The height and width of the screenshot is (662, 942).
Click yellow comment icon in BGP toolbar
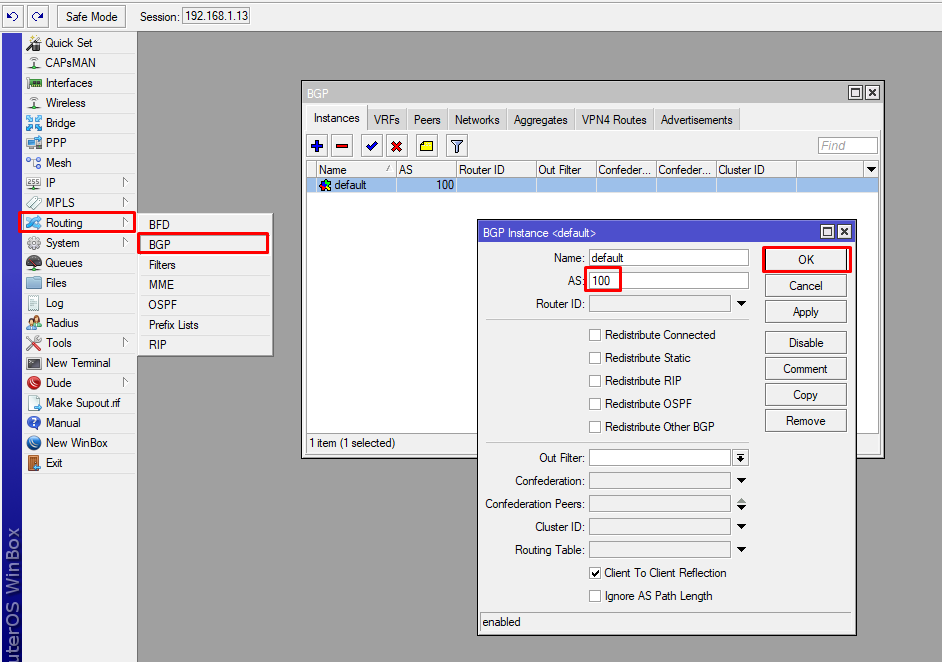pos(427,146)
